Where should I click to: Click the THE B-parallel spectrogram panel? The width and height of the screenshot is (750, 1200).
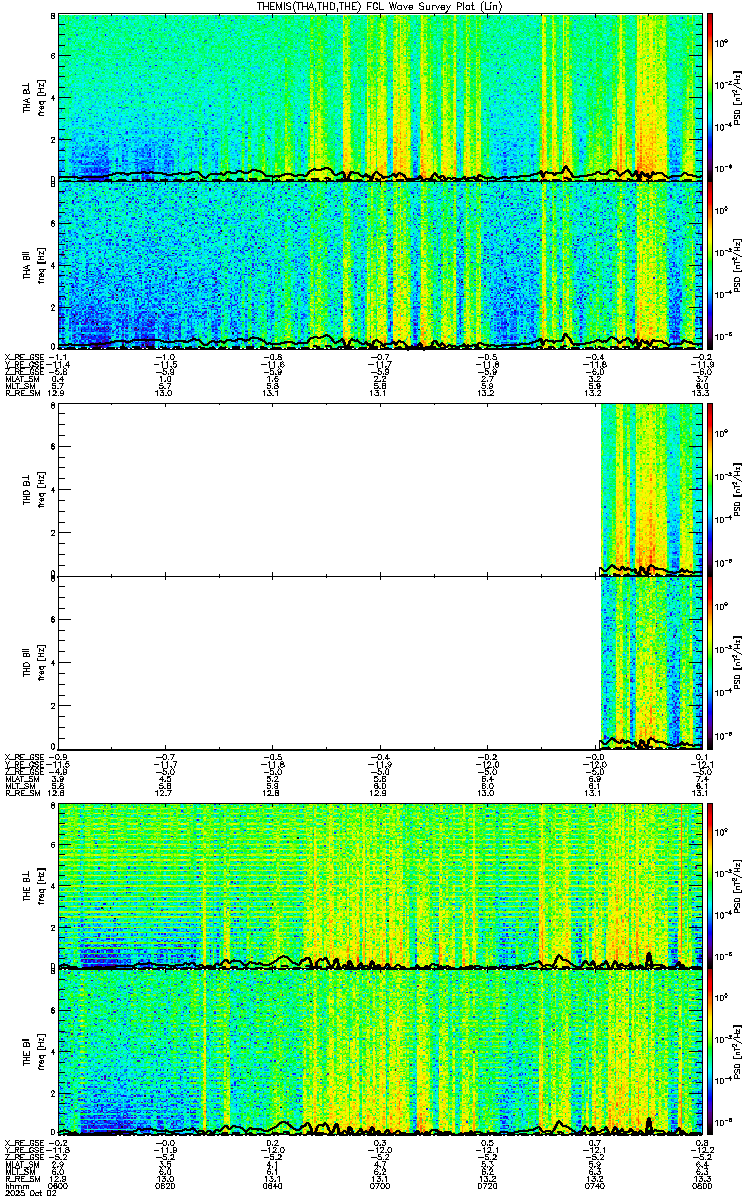381,1053
